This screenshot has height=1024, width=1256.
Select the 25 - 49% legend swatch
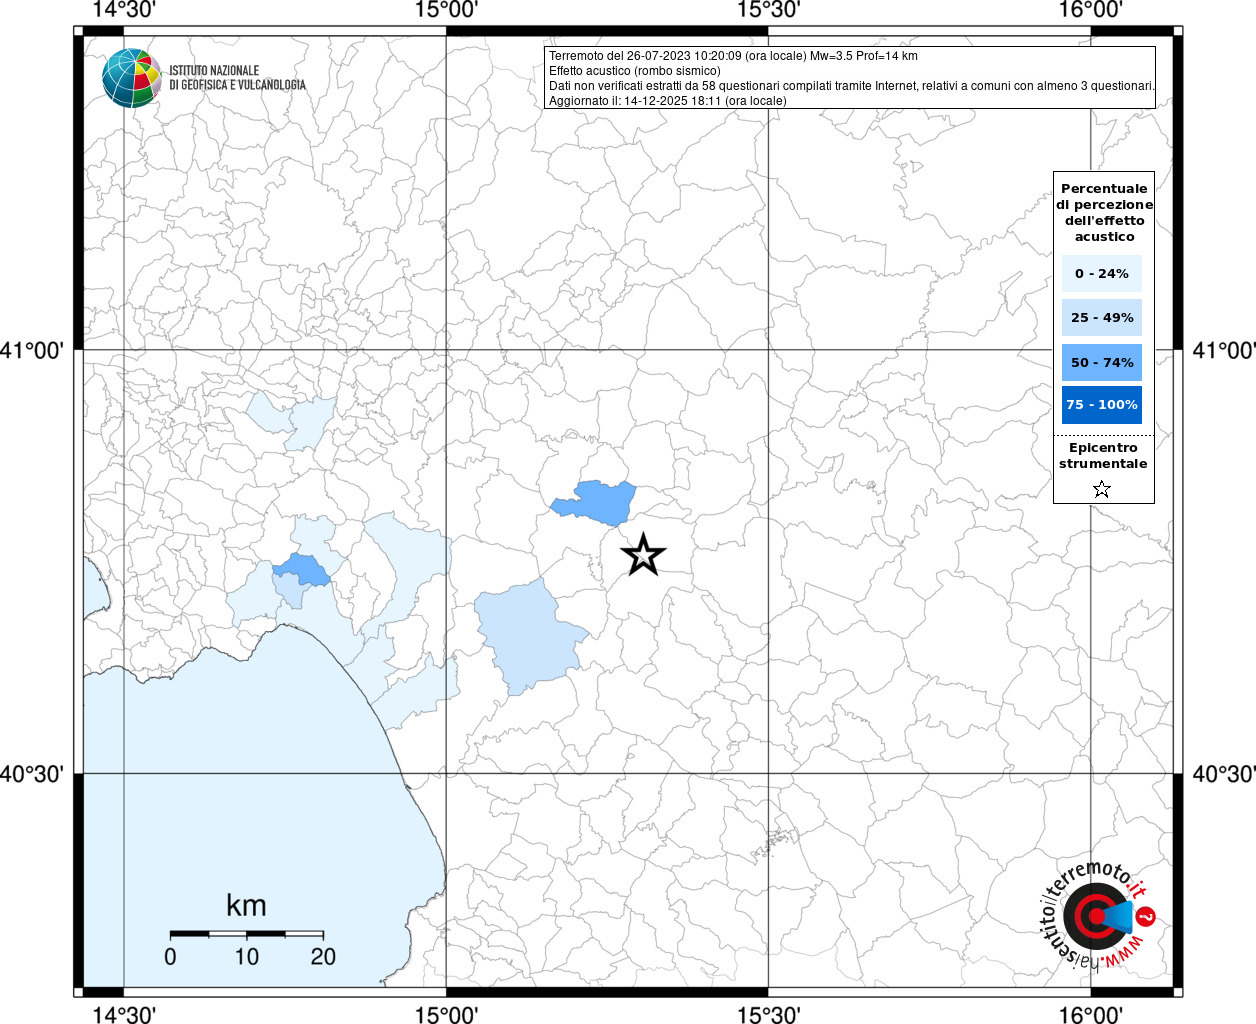click(x=1102, y=317)
